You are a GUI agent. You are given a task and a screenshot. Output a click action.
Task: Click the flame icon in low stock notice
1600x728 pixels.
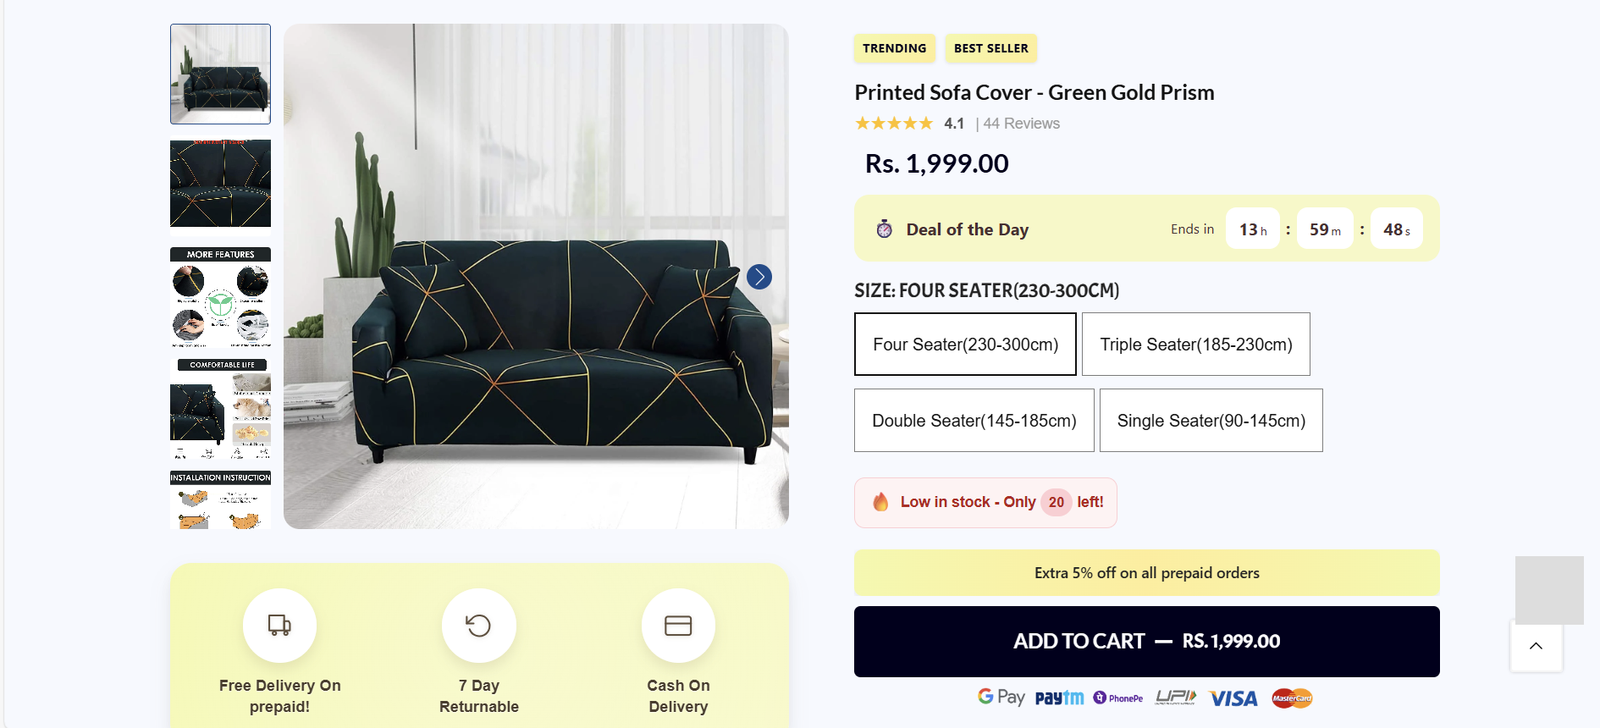click(881, 502)
